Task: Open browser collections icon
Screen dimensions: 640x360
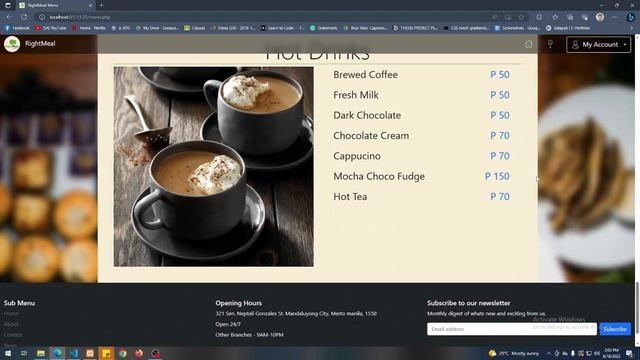Action: click(x=570, y=17)
